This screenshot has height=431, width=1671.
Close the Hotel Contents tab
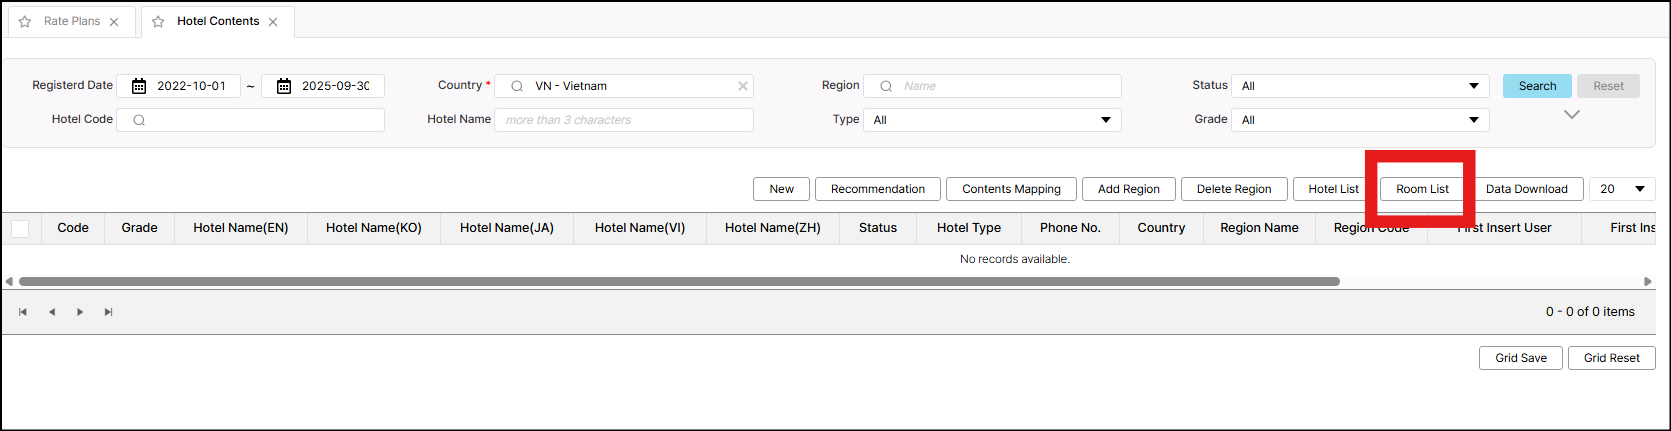(273, 22)
